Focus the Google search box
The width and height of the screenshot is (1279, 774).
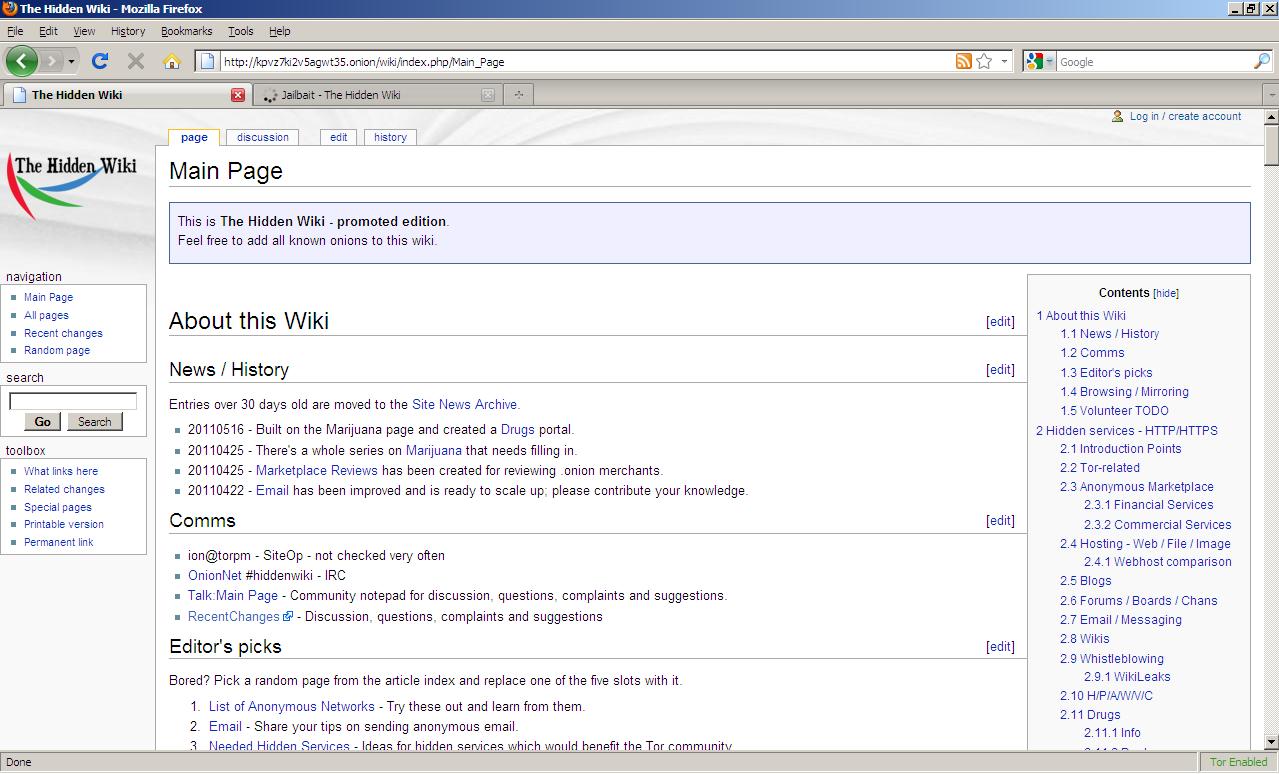[x=1155, y=61]
